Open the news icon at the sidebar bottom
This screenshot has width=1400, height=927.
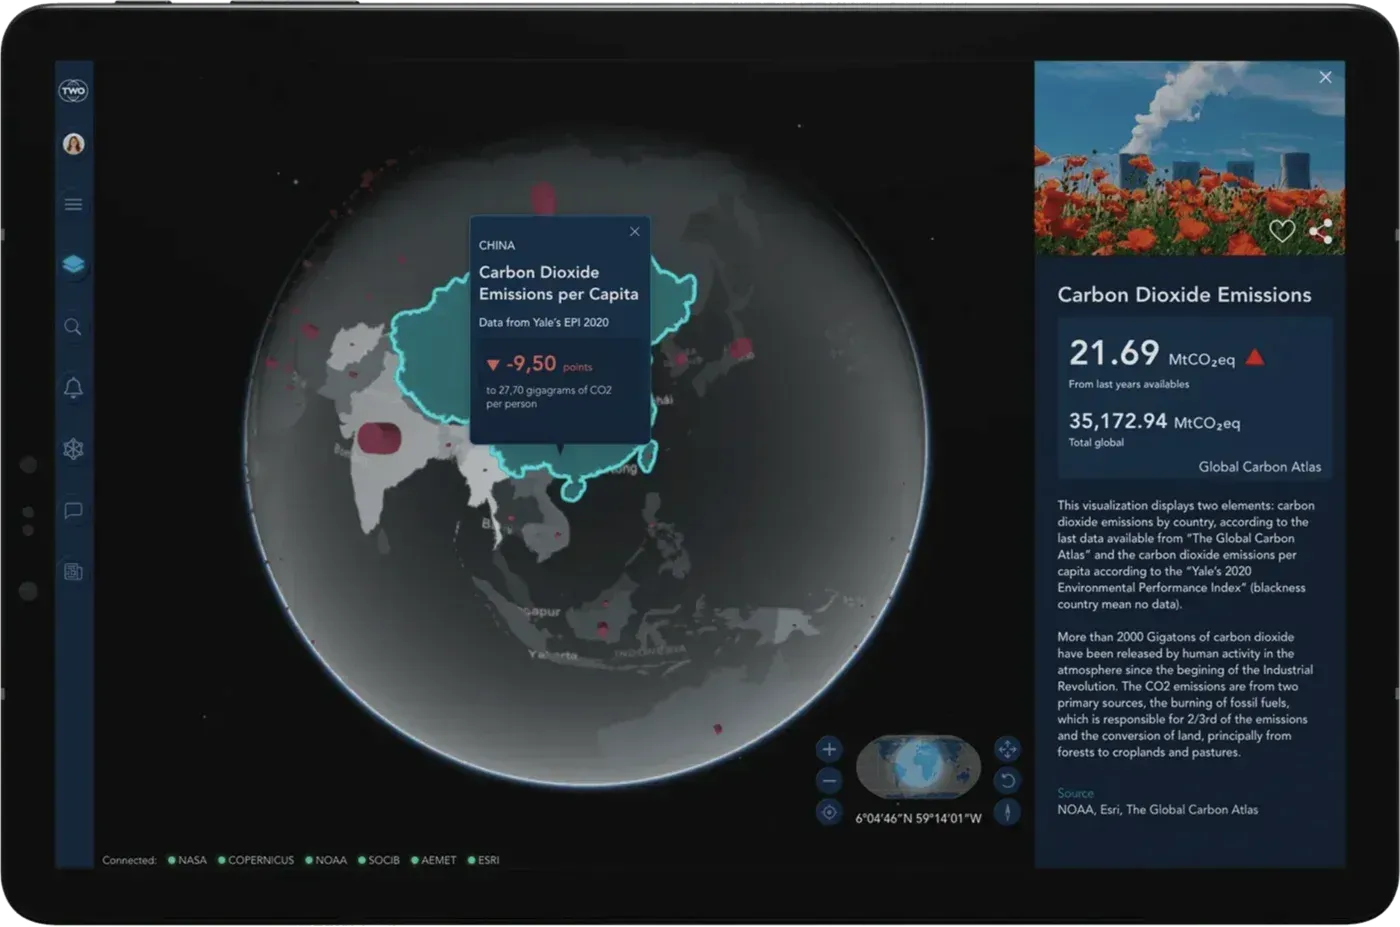point(73,572)
